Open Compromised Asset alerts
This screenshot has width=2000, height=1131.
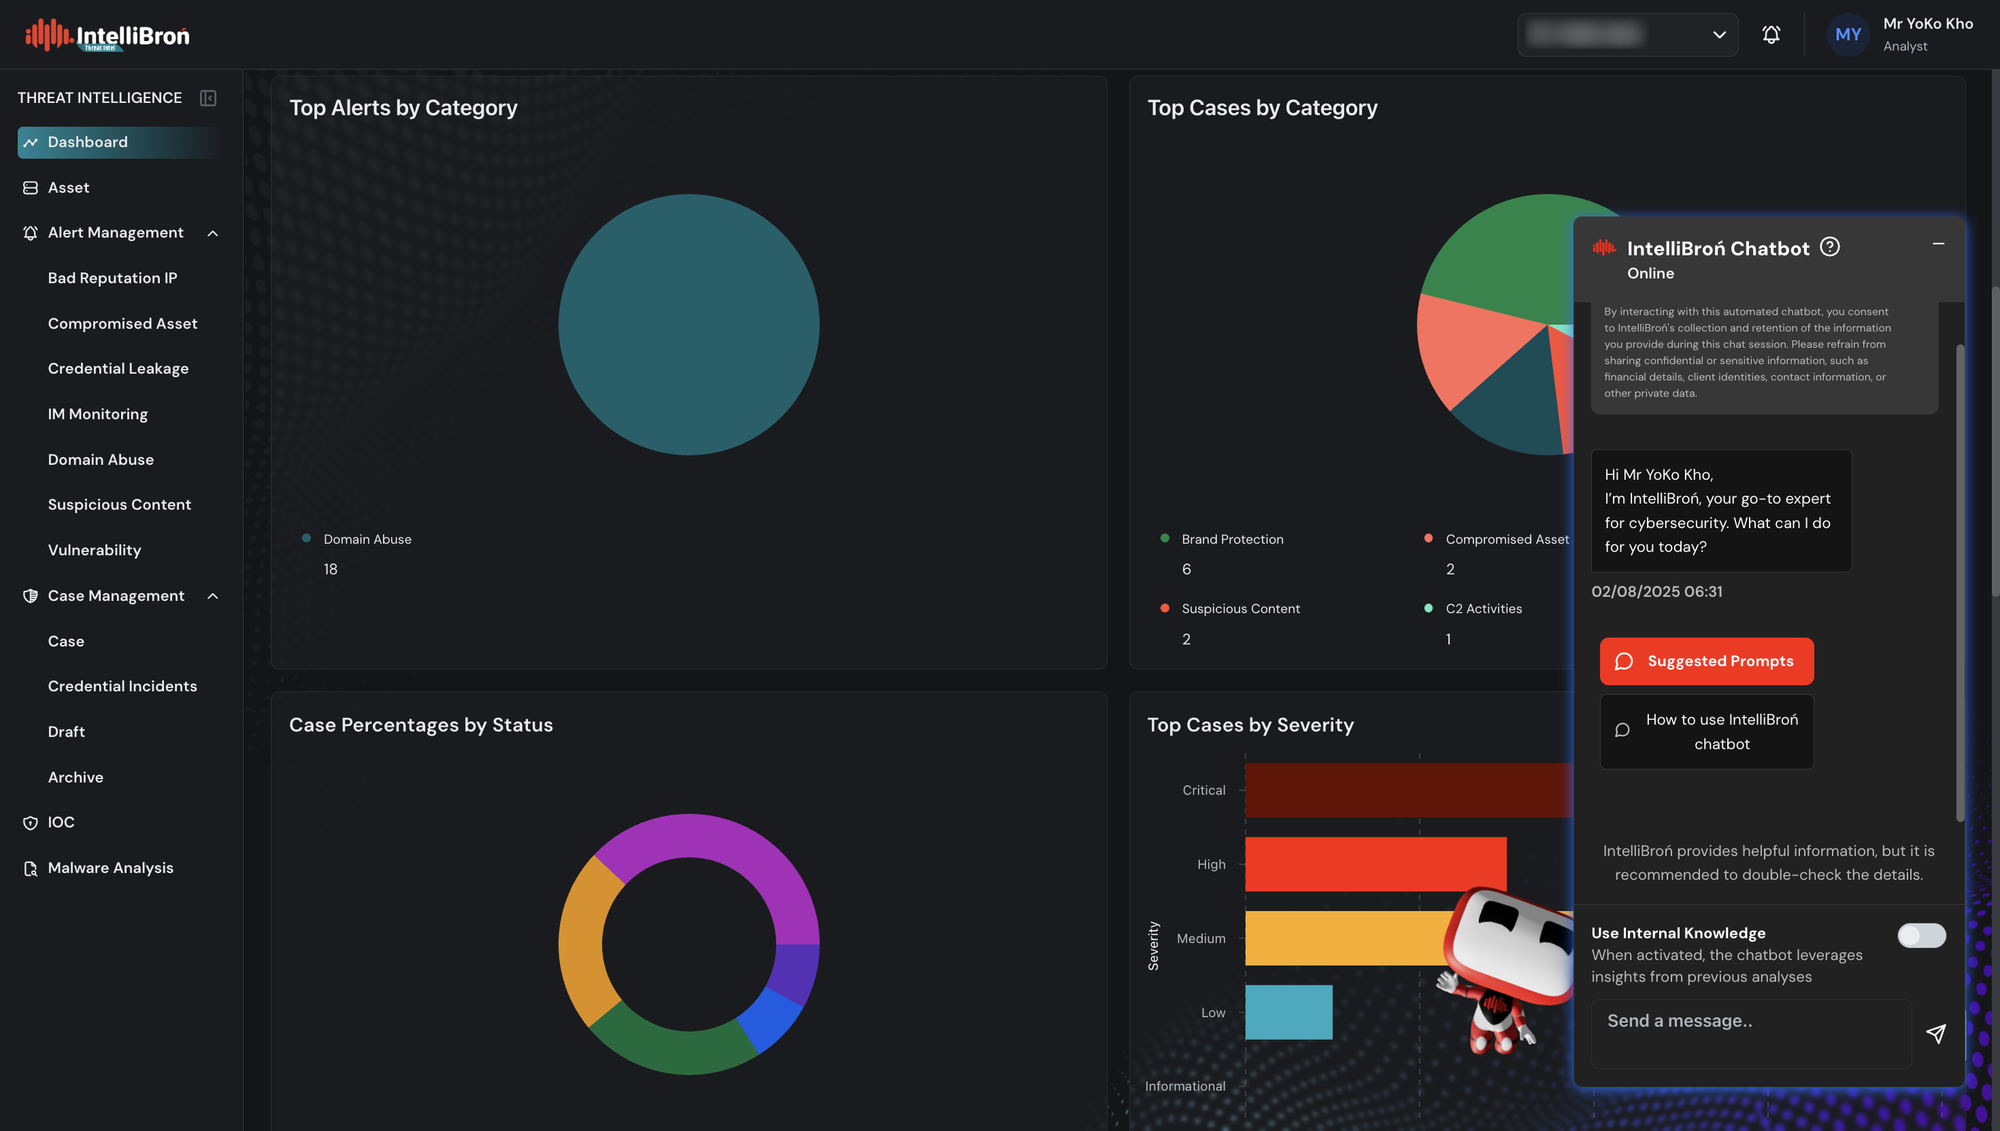pyautogui.click(x=122, y=324)
